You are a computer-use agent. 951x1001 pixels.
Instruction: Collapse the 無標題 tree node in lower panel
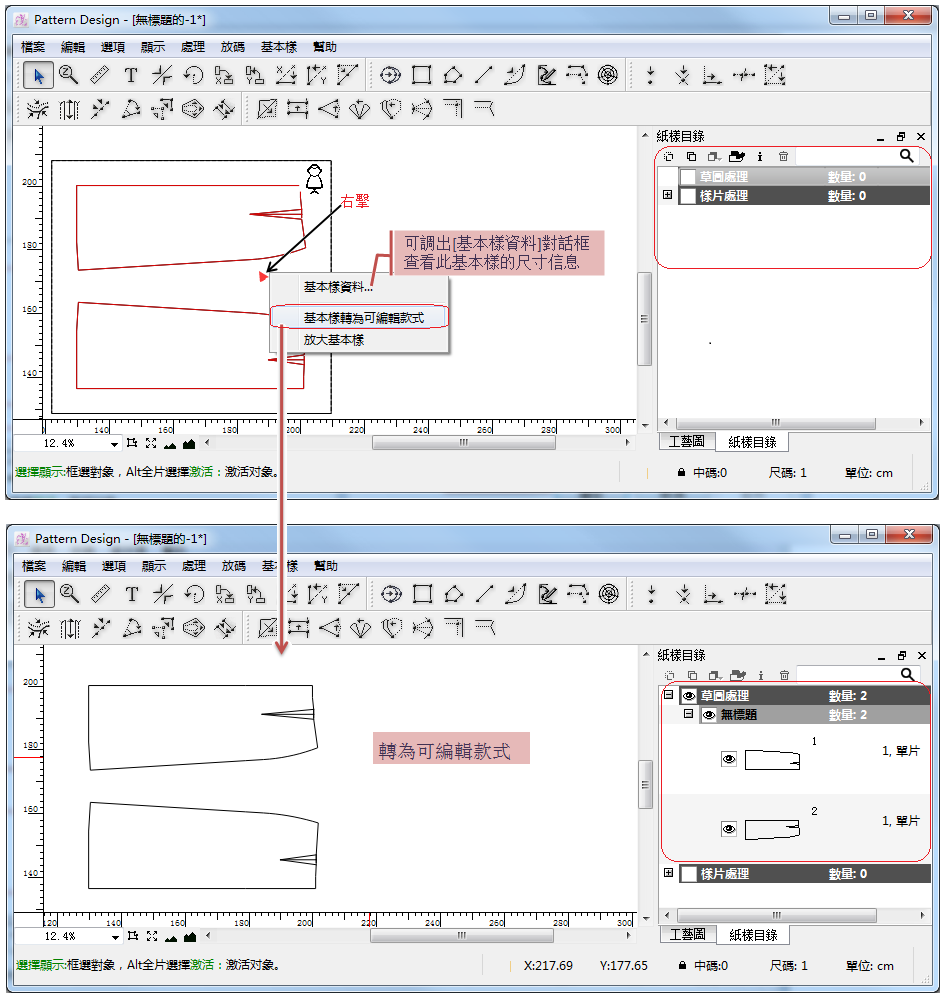(x=688, y=715)
